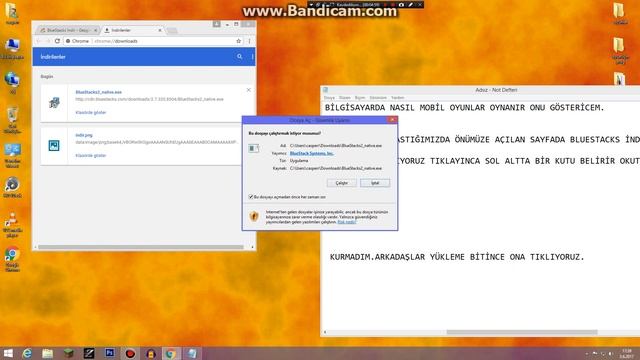The width and height of the screenshot is (640, 360).
Task: Click the BlueStacks2_native.exe file icon
Action: click(x=54, y=102)
